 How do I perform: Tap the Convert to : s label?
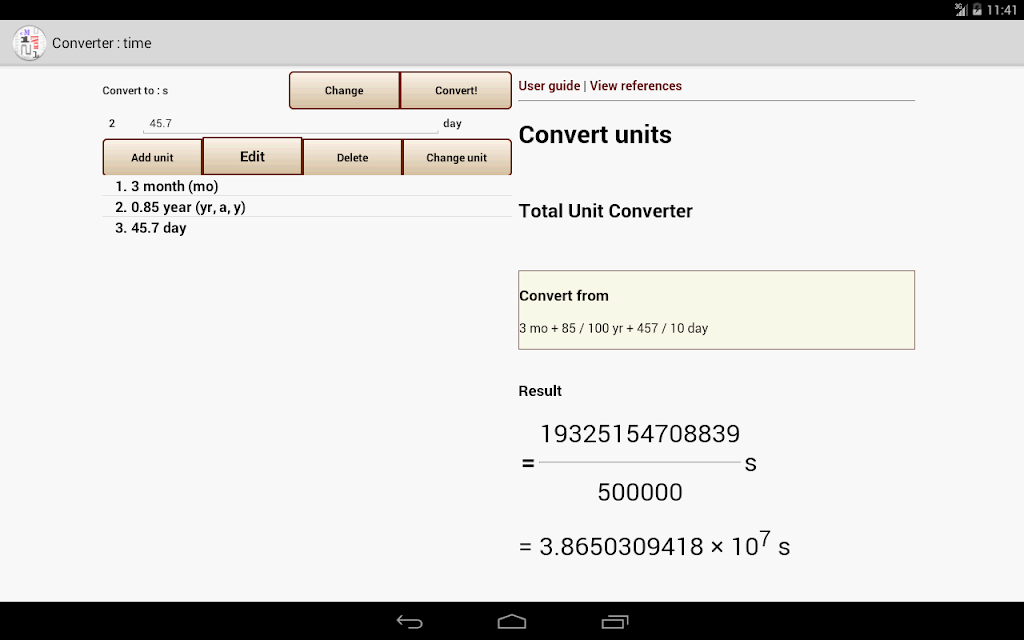click(135, 91)
